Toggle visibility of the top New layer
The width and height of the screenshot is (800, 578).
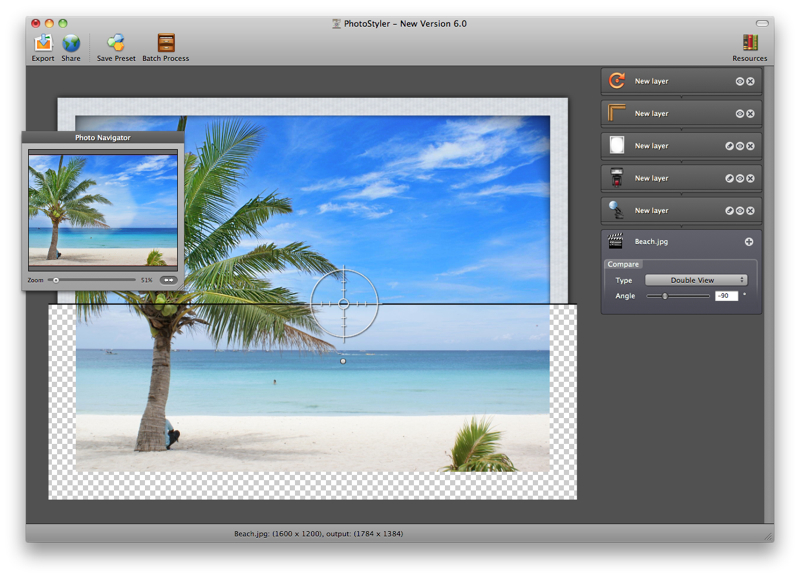738,82
